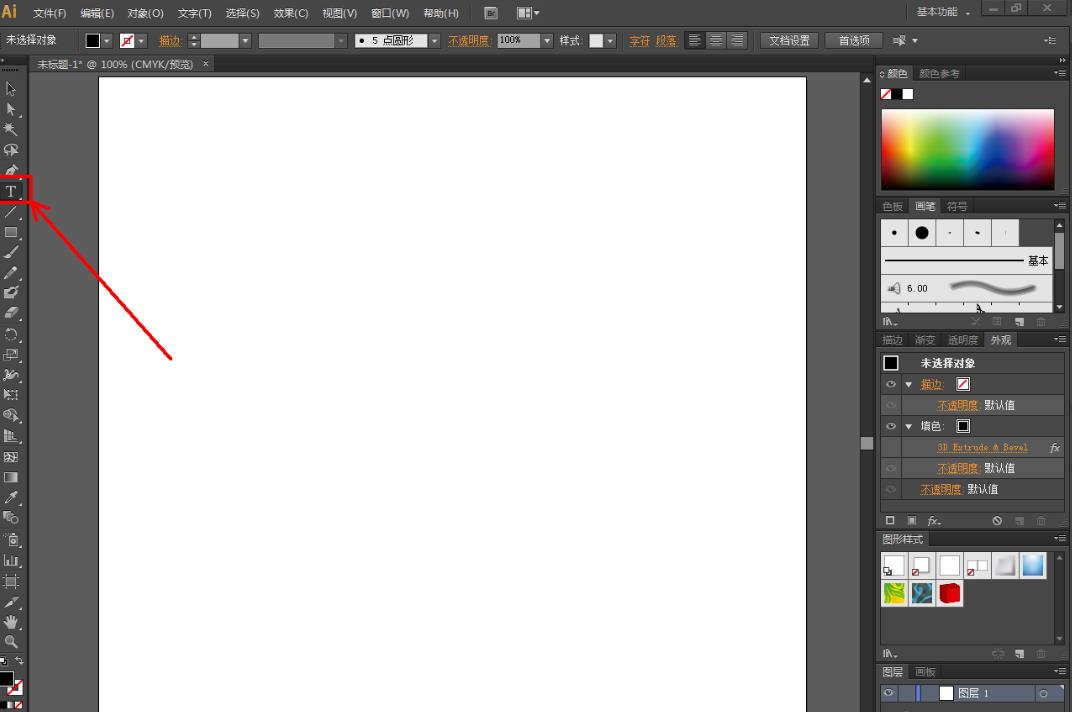Open the 对象(O) menu

coord(146,13)
